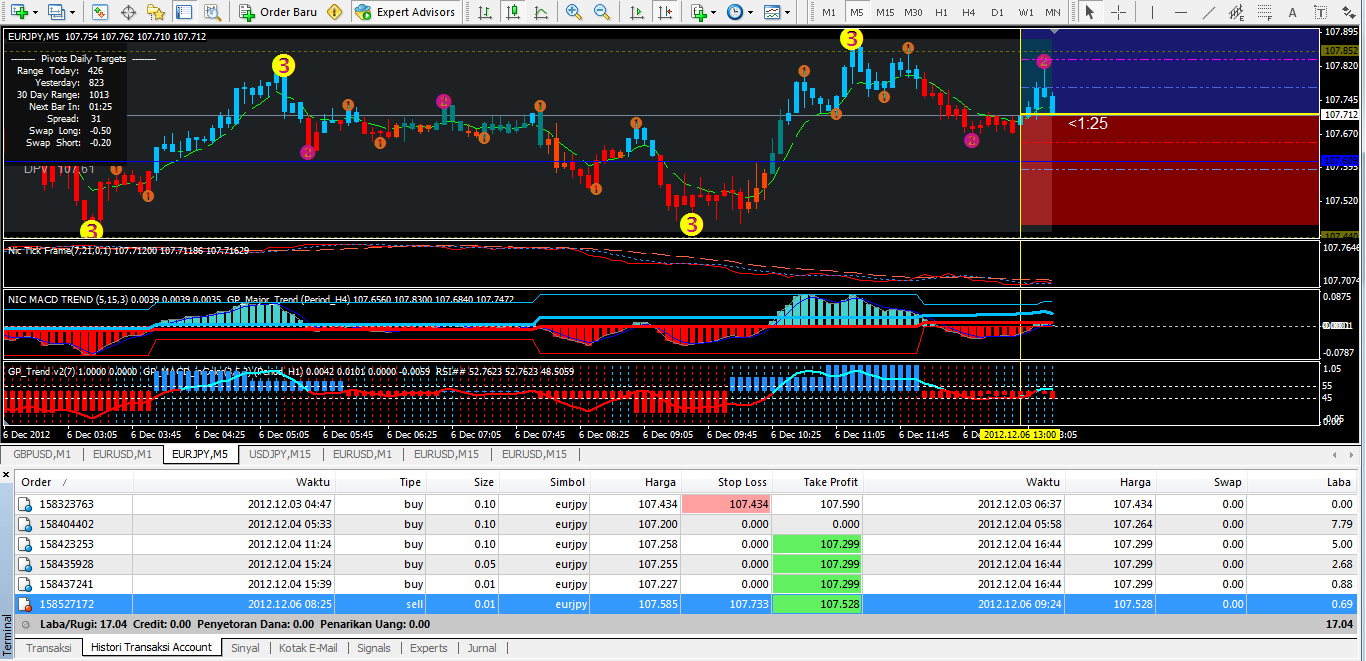Image resolution: width=1366 pixels, height=661 pixels.
Task: Open the Periods clock icon
Action: point(735,12)
